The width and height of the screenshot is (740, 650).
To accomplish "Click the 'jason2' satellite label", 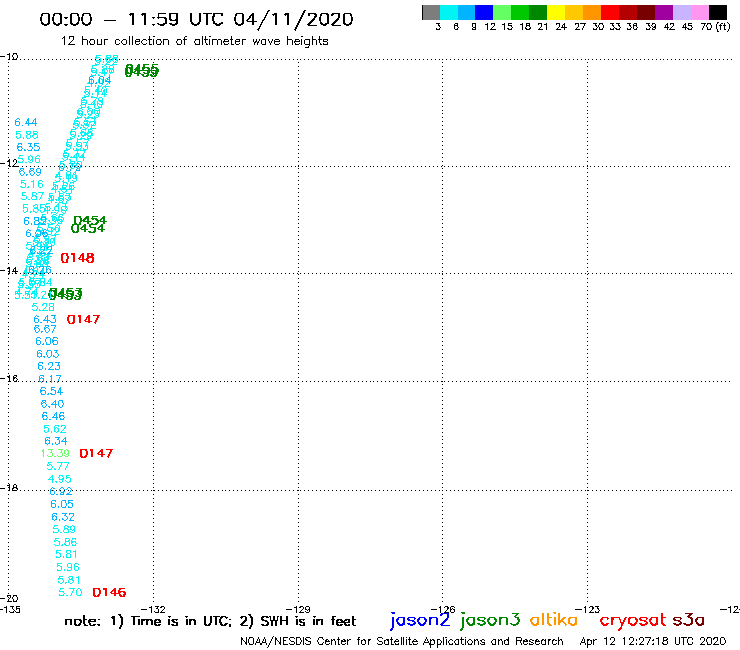I will [x=420, y=620].
